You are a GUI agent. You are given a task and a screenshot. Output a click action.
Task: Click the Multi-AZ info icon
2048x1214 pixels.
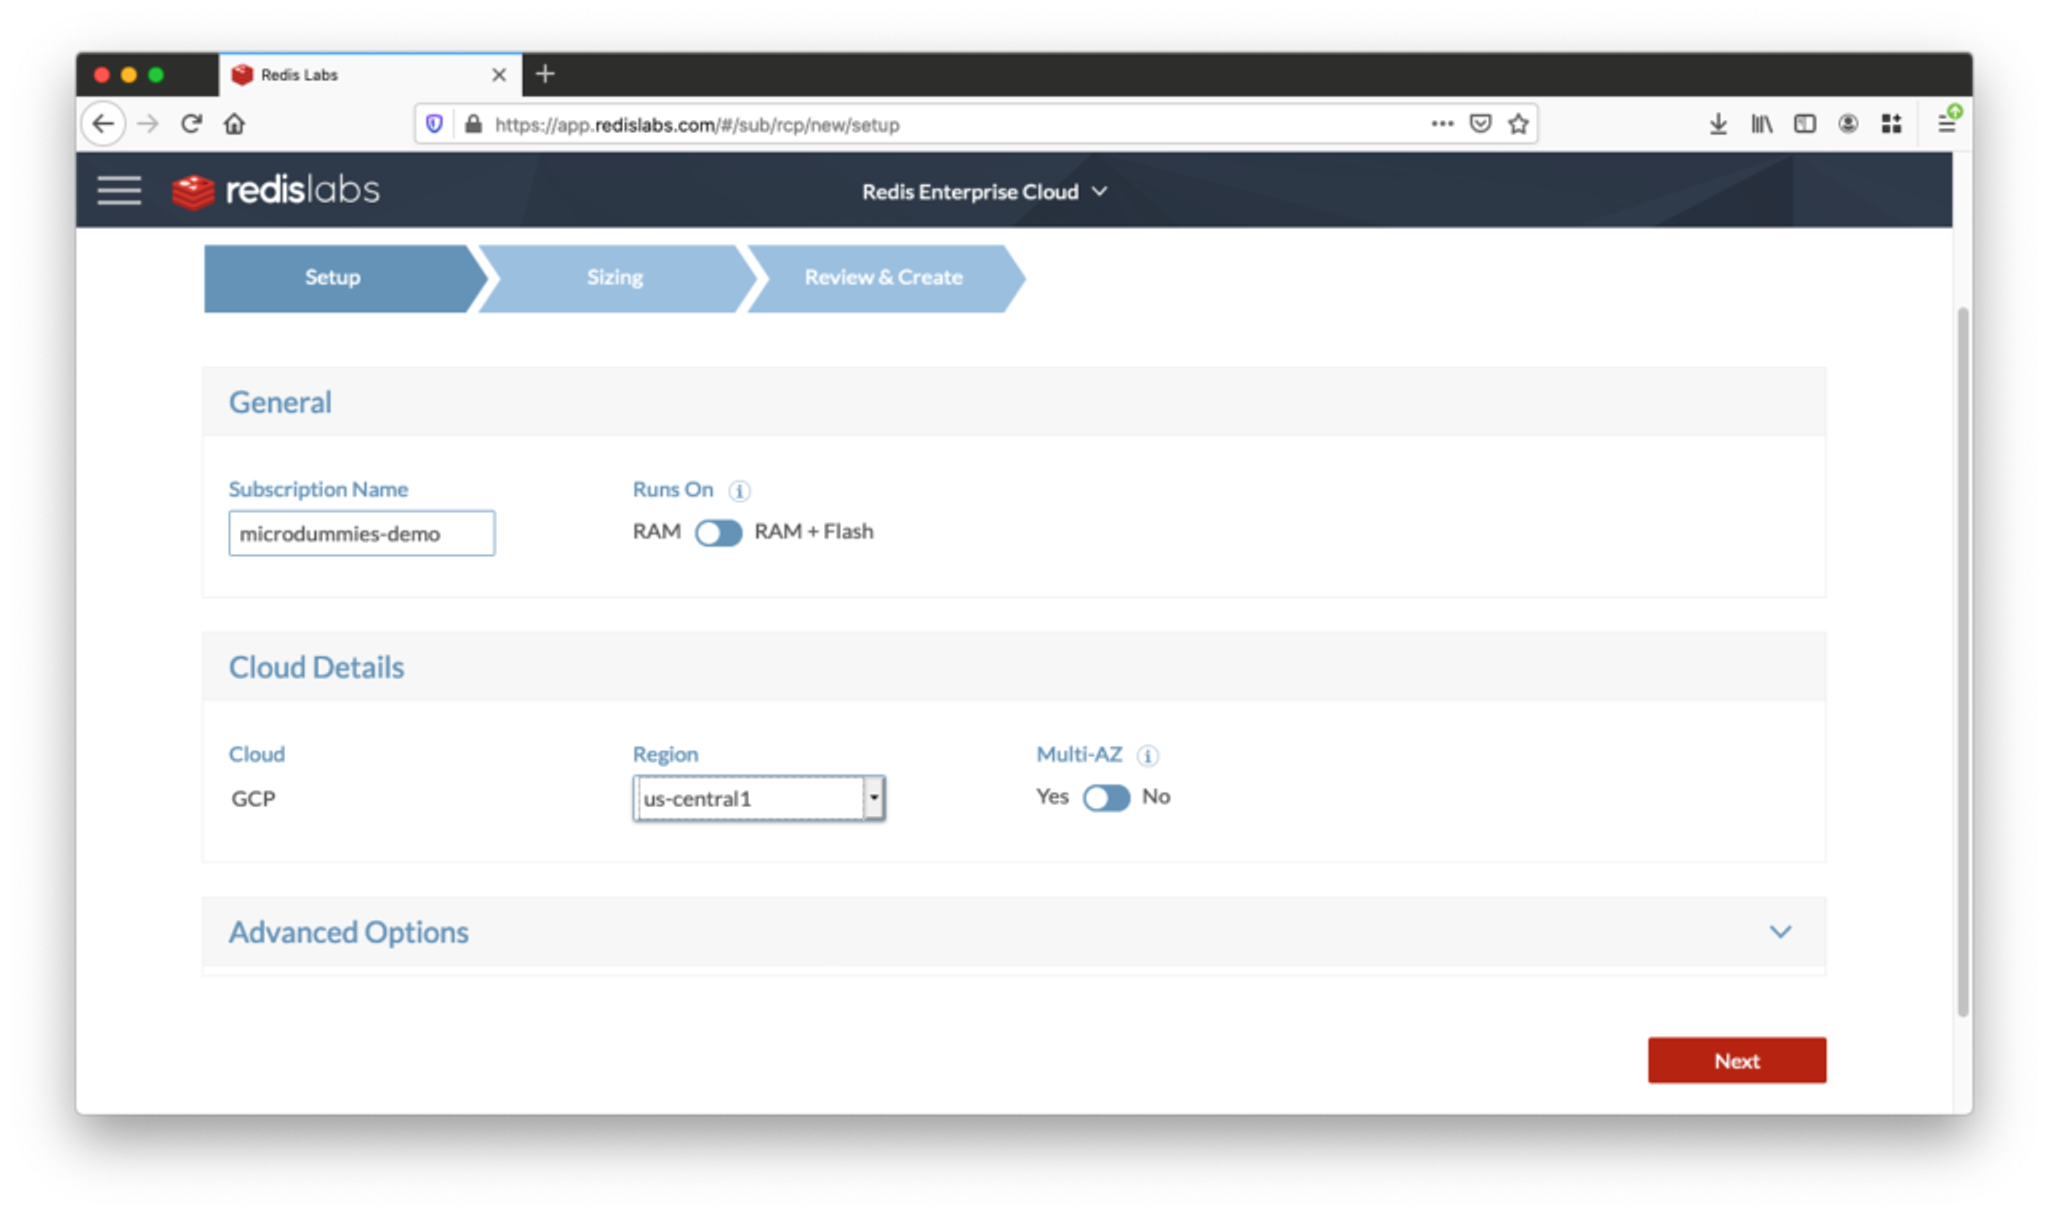pos(1148,756)
